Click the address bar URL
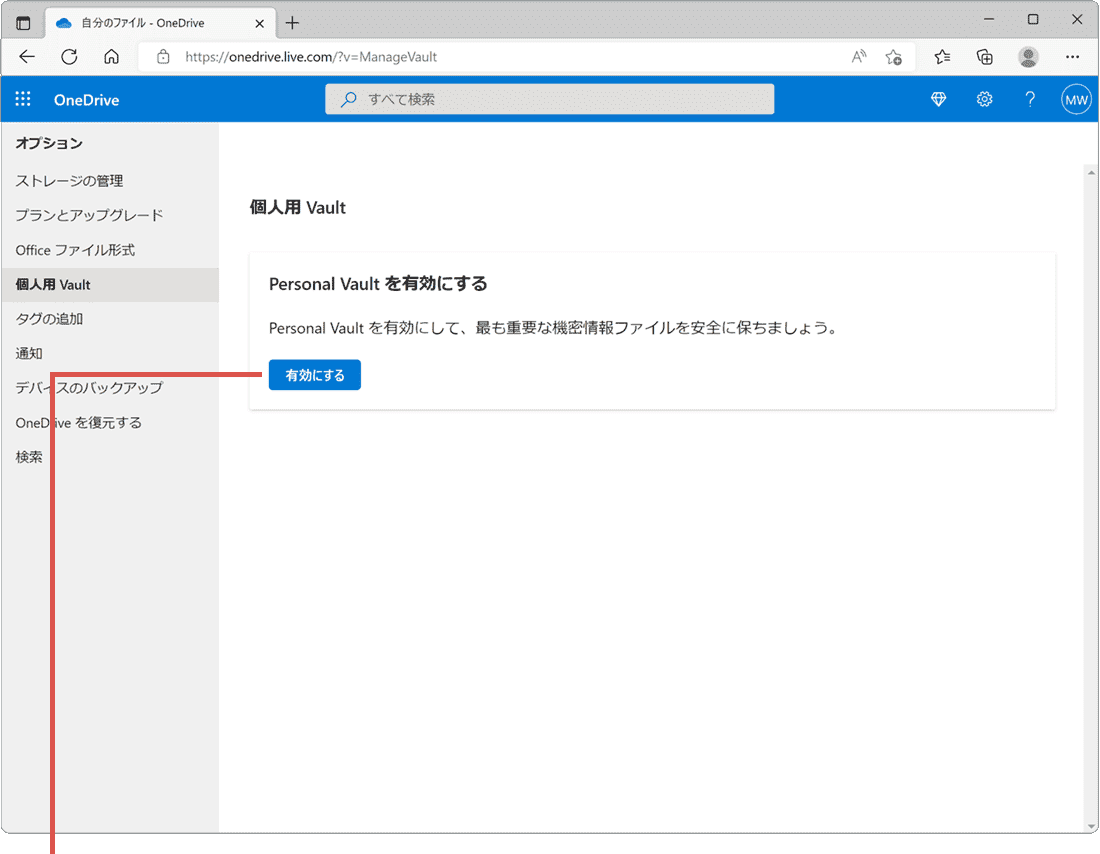Viewport: 1100px width, 854px height. tap(311, 57)
